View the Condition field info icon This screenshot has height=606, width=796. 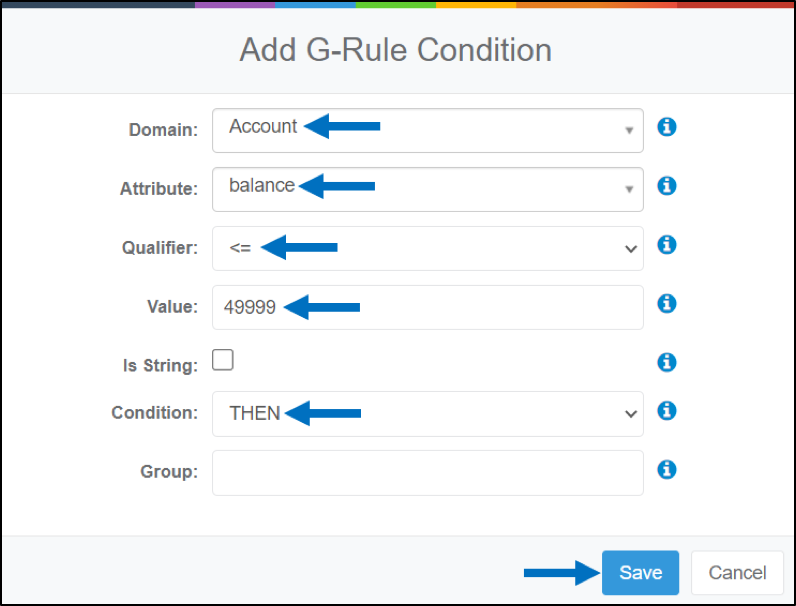pos(667,411)
